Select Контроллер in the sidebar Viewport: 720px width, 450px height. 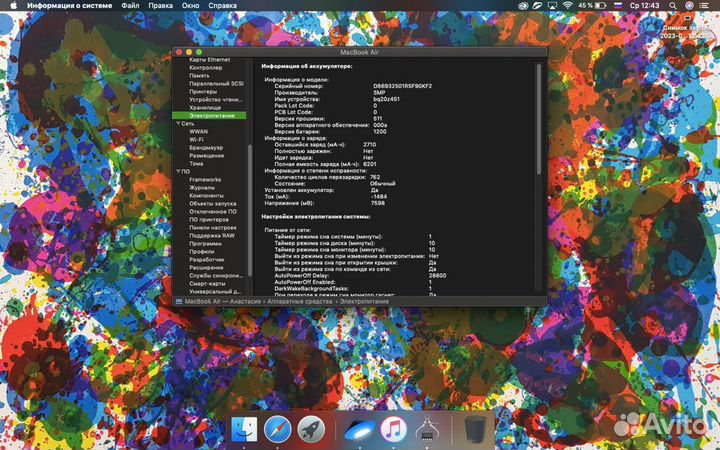click(x=206, y=68)
